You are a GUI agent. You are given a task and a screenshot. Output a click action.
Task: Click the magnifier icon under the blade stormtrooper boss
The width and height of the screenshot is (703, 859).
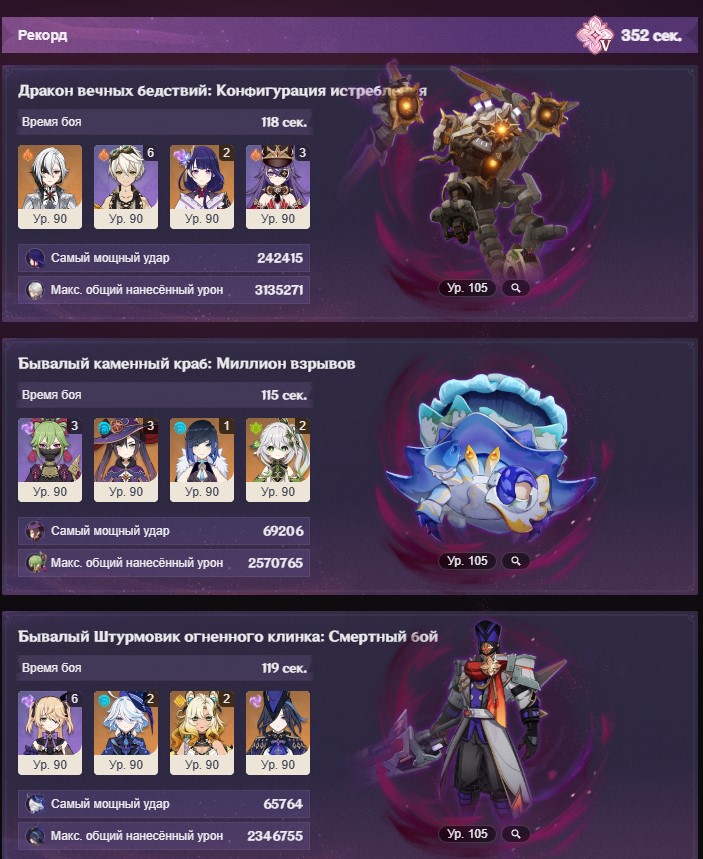pos(516,834)
